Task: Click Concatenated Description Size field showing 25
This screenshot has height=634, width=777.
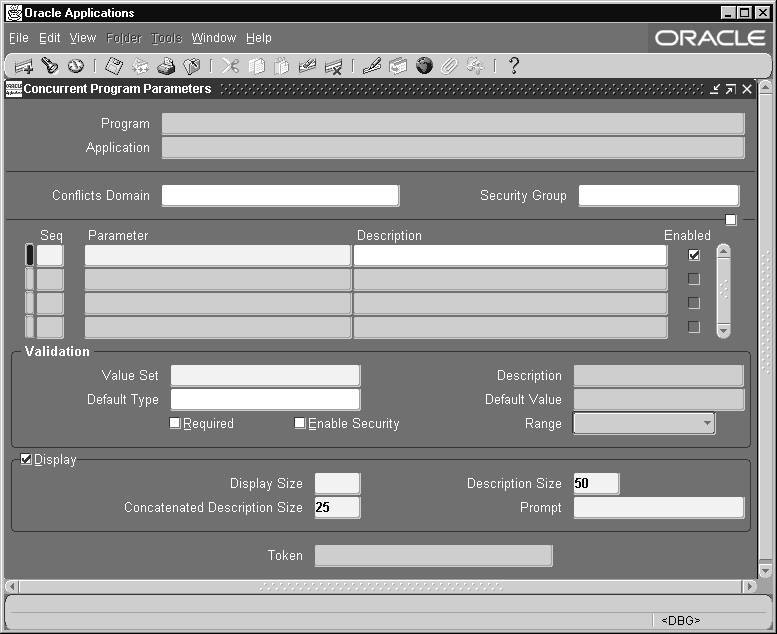Action: 337,507
